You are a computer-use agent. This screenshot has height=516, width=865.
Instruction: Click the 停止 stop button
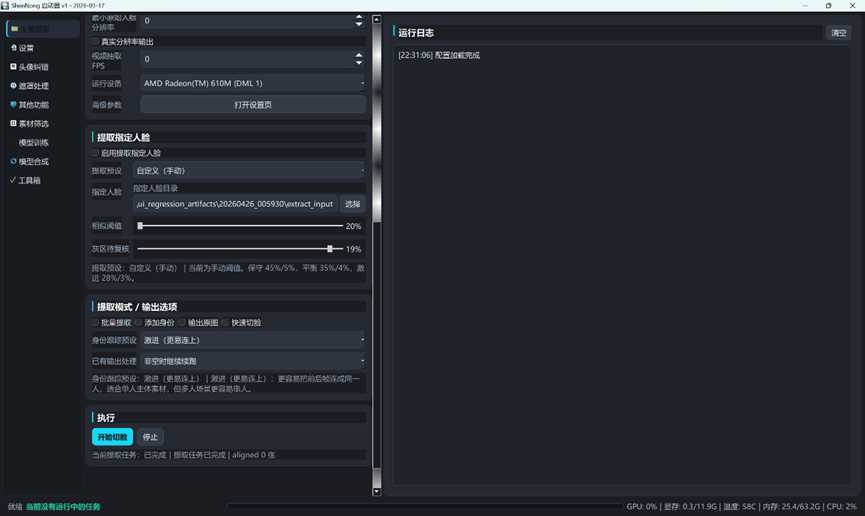[x=150, y=437]
